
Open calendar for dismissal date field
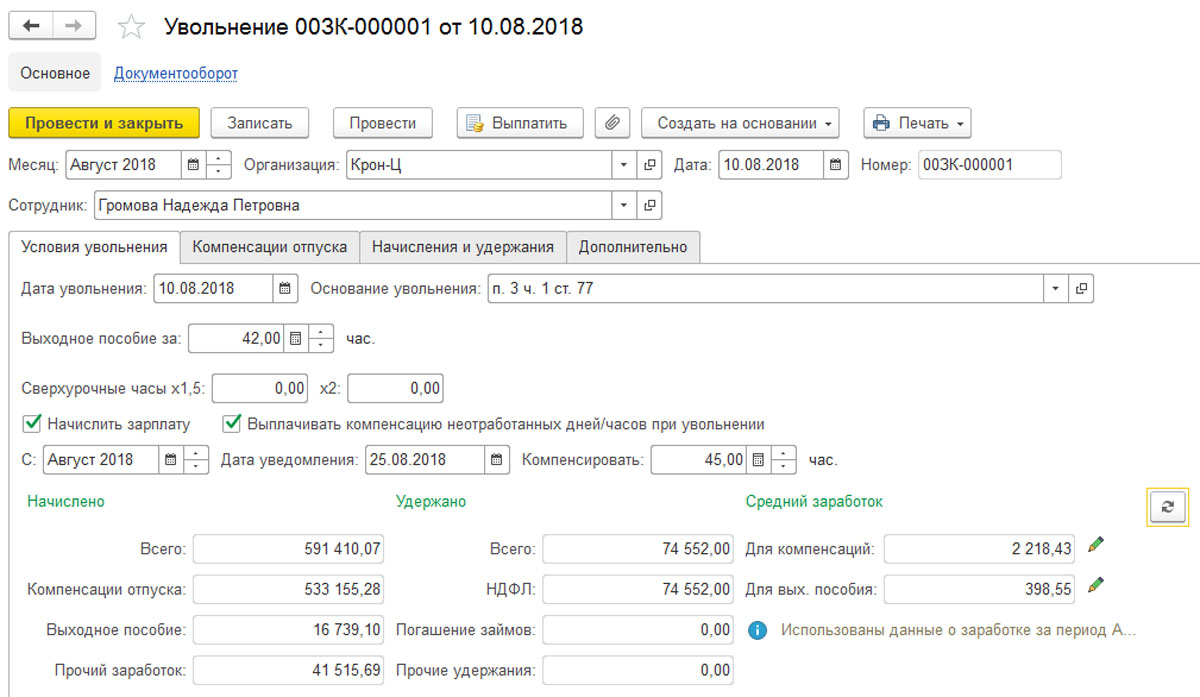286,289
